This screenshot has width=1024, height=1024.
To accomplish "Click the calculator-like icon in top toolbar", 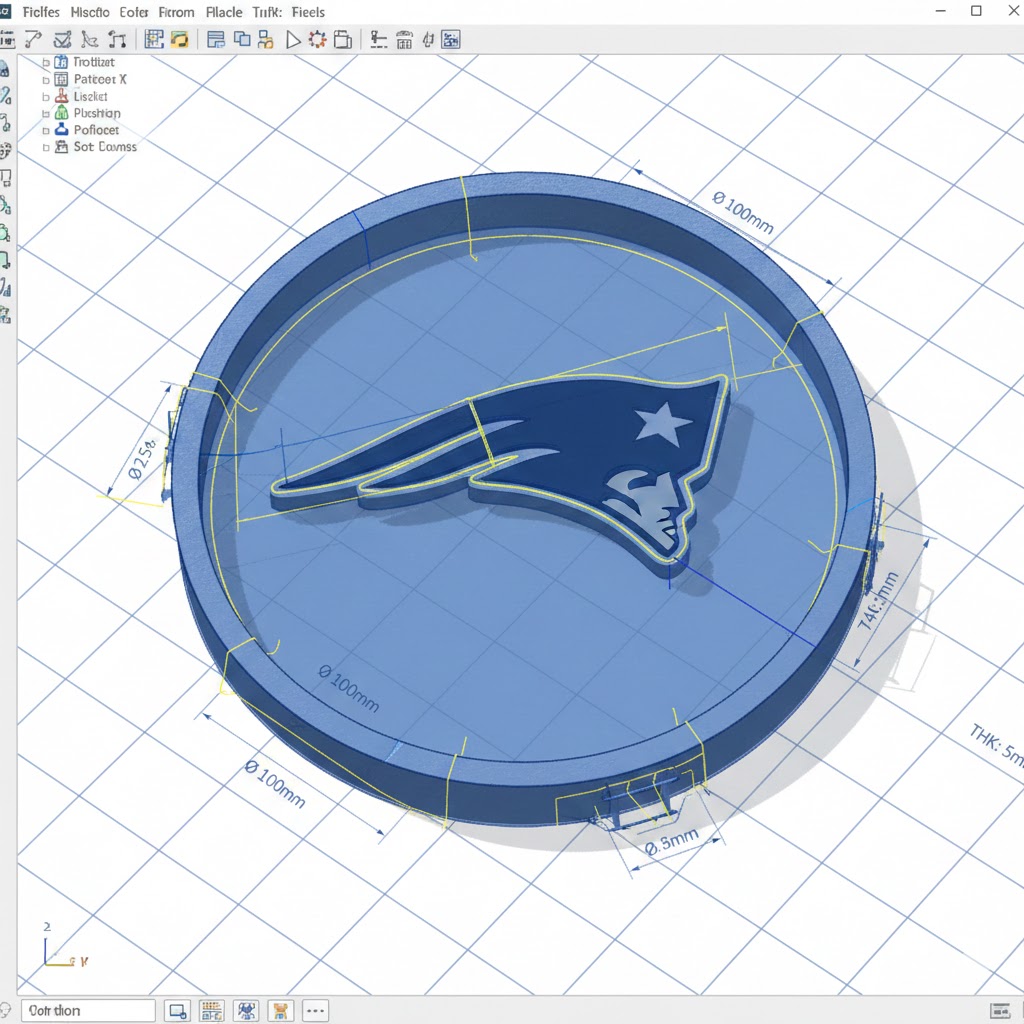I will pos(405,40).
